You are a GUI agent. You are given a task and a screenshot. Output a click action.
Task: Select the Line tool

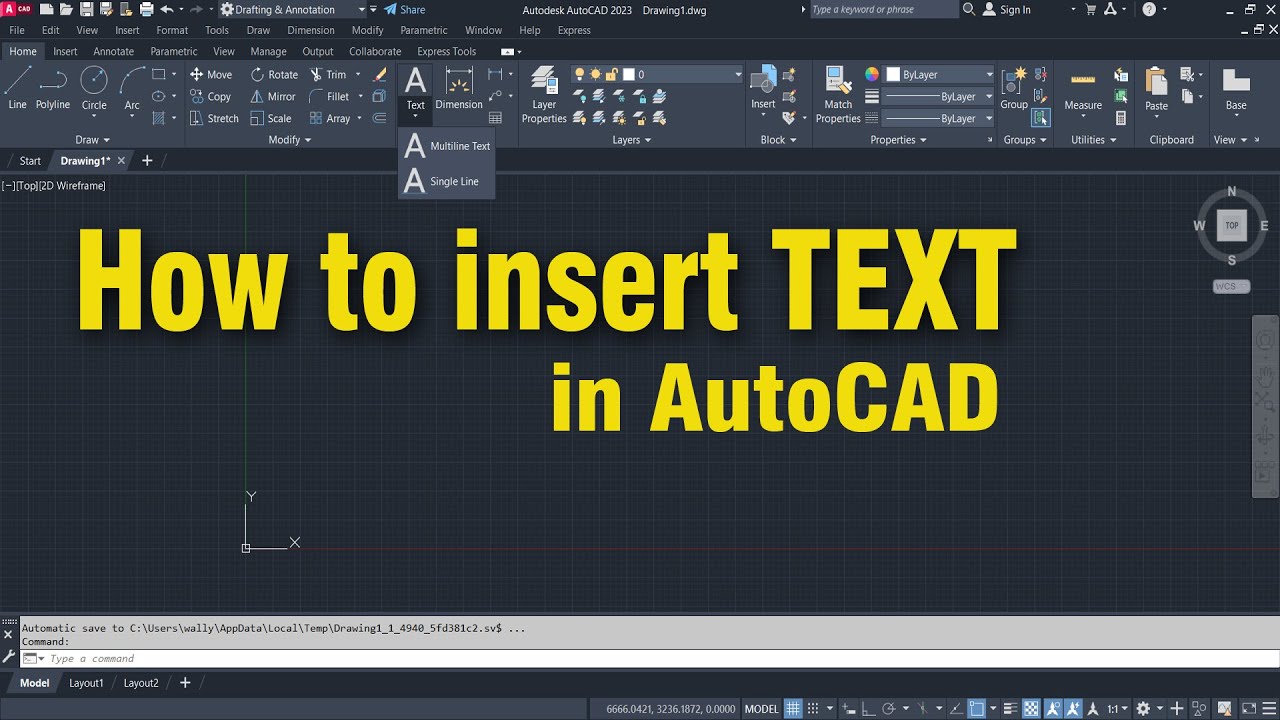[x=17, y=88]
